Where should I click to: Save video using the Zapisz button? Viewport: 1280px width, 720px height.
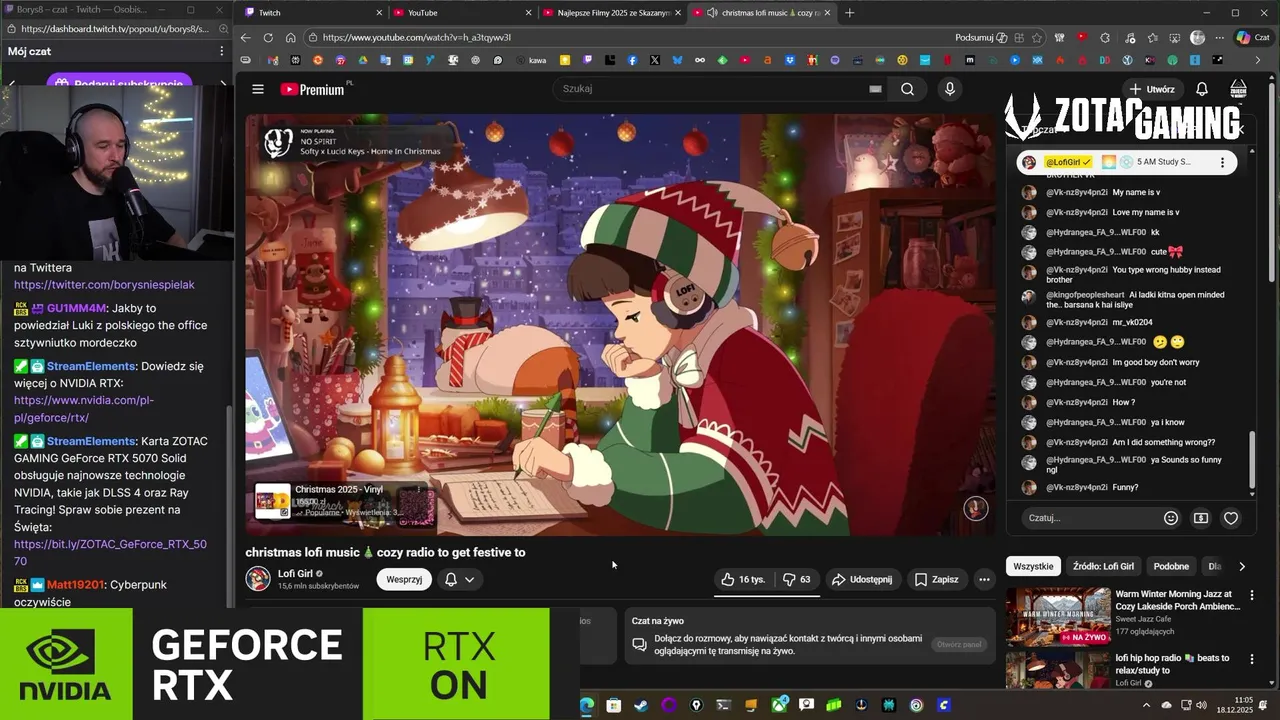[x=936, y=579]
